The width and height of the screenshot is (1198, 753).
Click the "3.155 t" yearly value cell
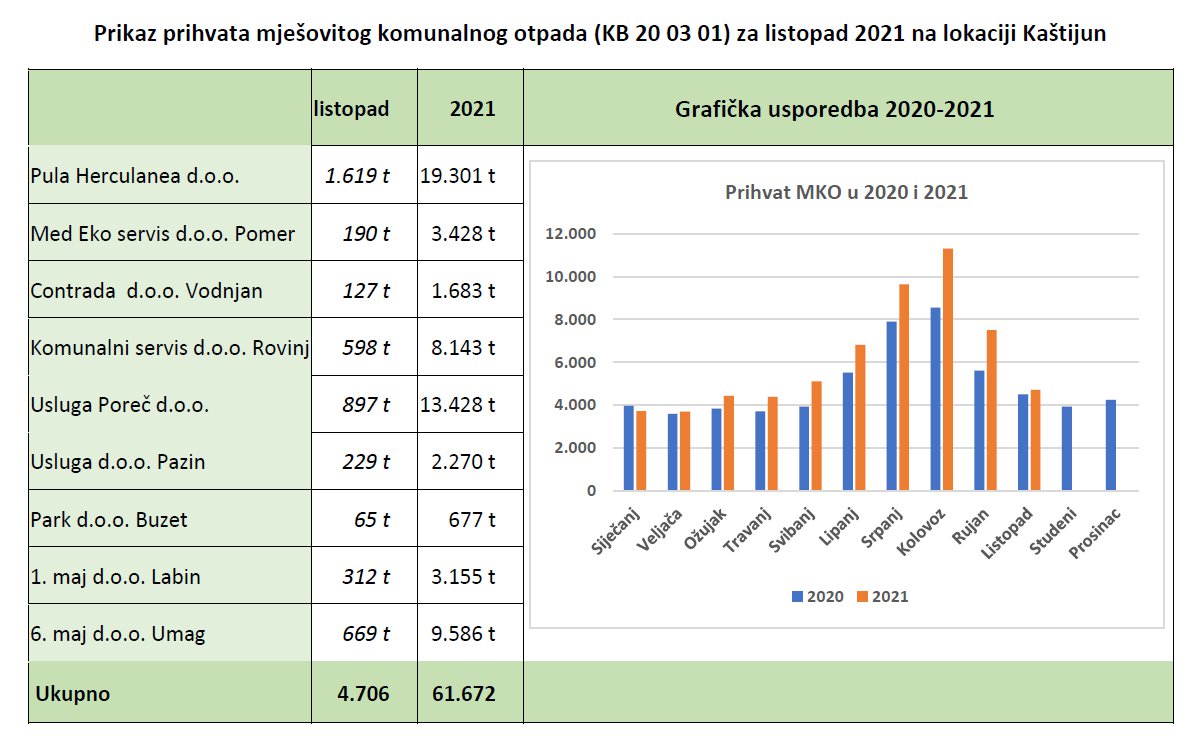(x=463, y=576)
